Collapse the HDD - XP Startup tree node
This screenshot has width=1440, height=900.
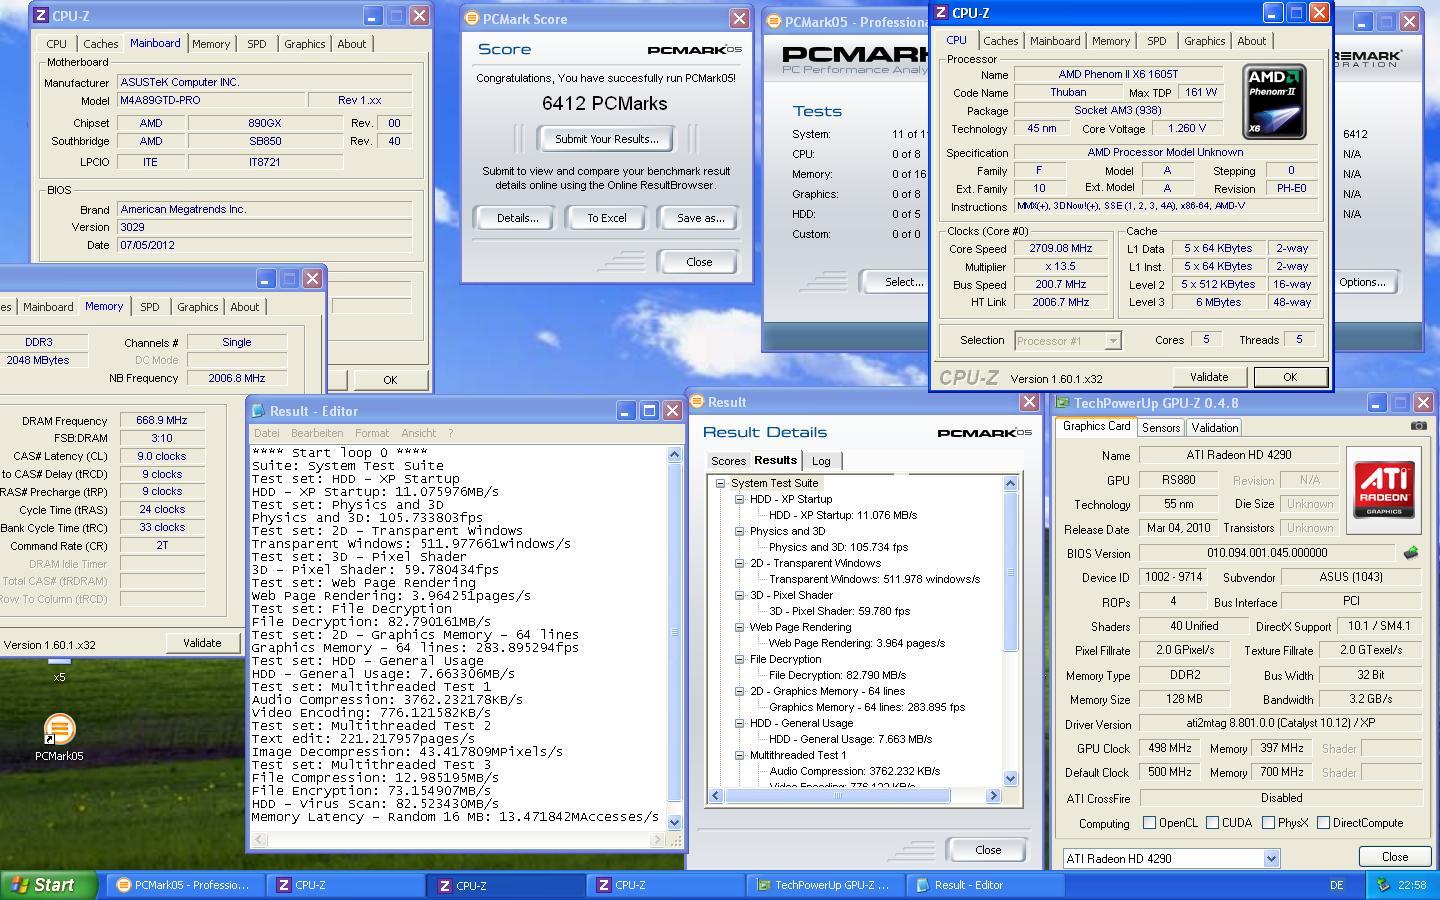pos(739,499)
